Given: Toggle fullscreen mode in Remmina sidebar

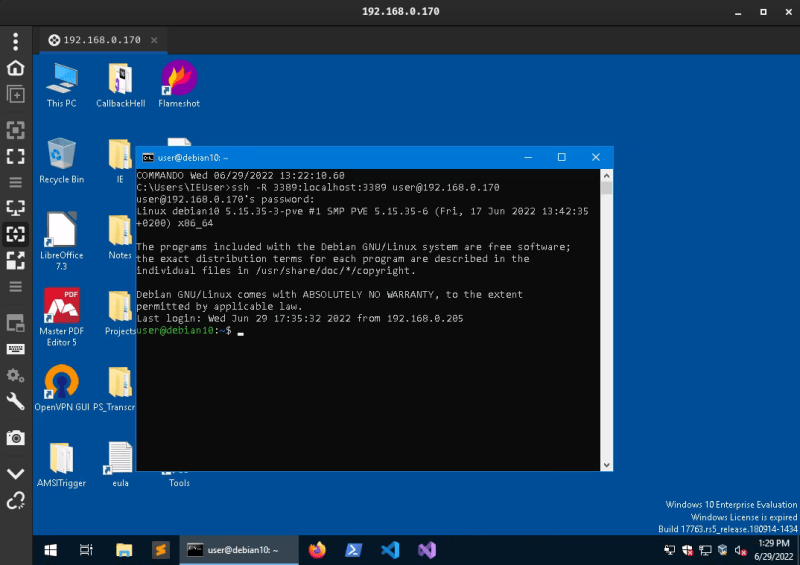Looking at the screenshot, I should click(x=15, y=156).
